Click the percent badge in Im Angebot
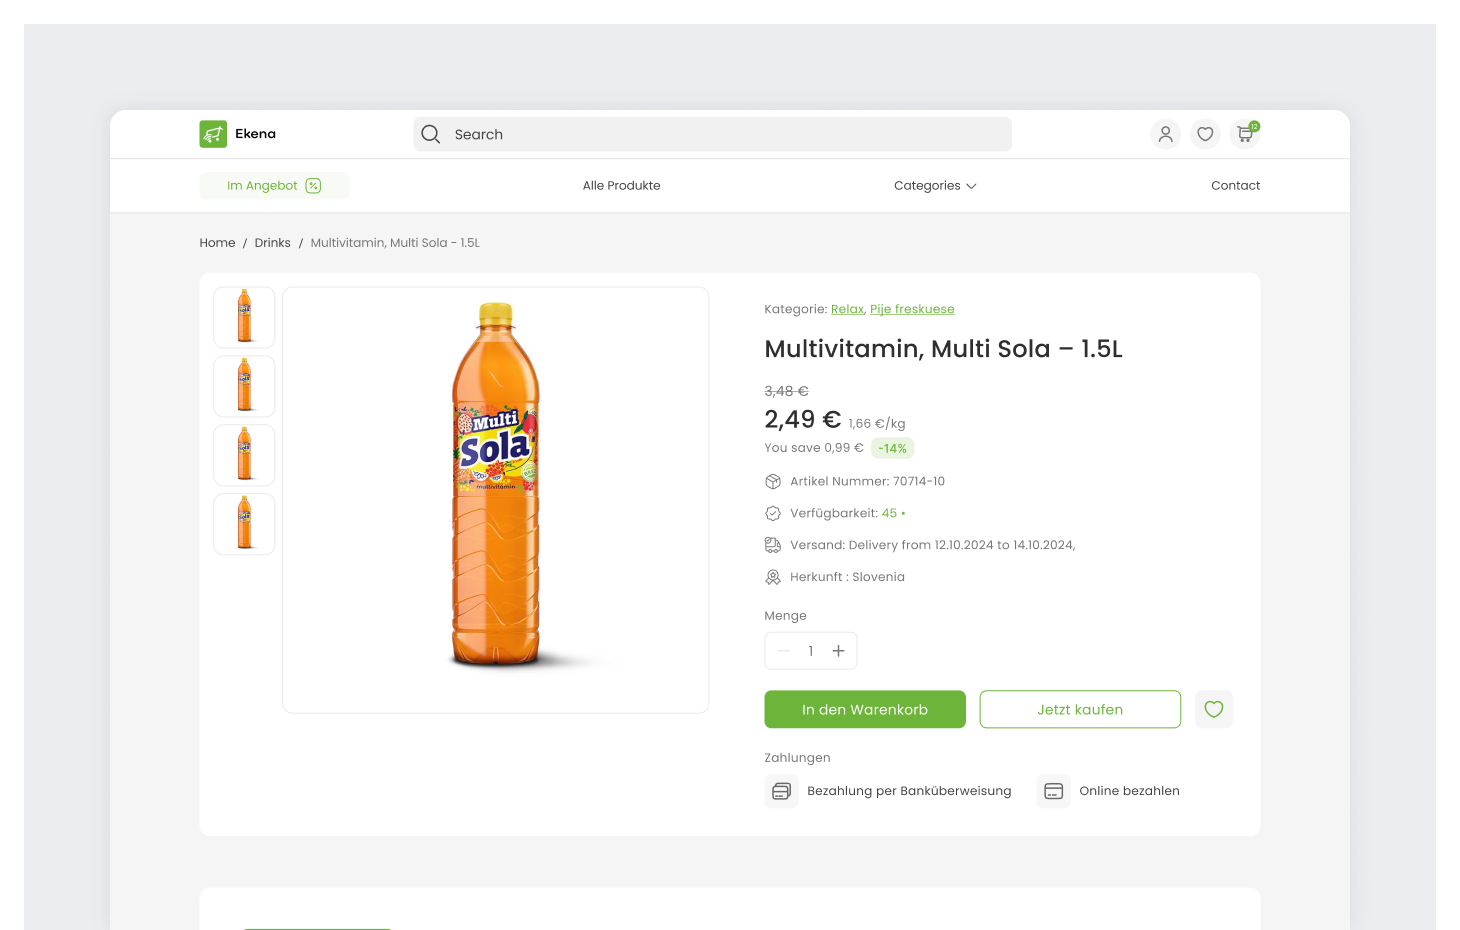 pyautogui.click(x=314, y=185)
